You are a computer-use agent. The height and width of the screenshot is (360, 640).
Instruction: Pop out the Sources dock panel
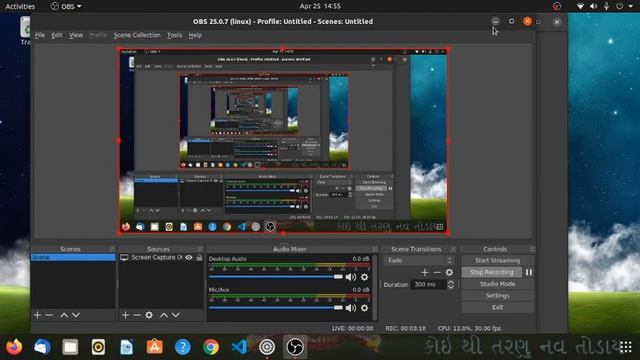click(200, 249)
